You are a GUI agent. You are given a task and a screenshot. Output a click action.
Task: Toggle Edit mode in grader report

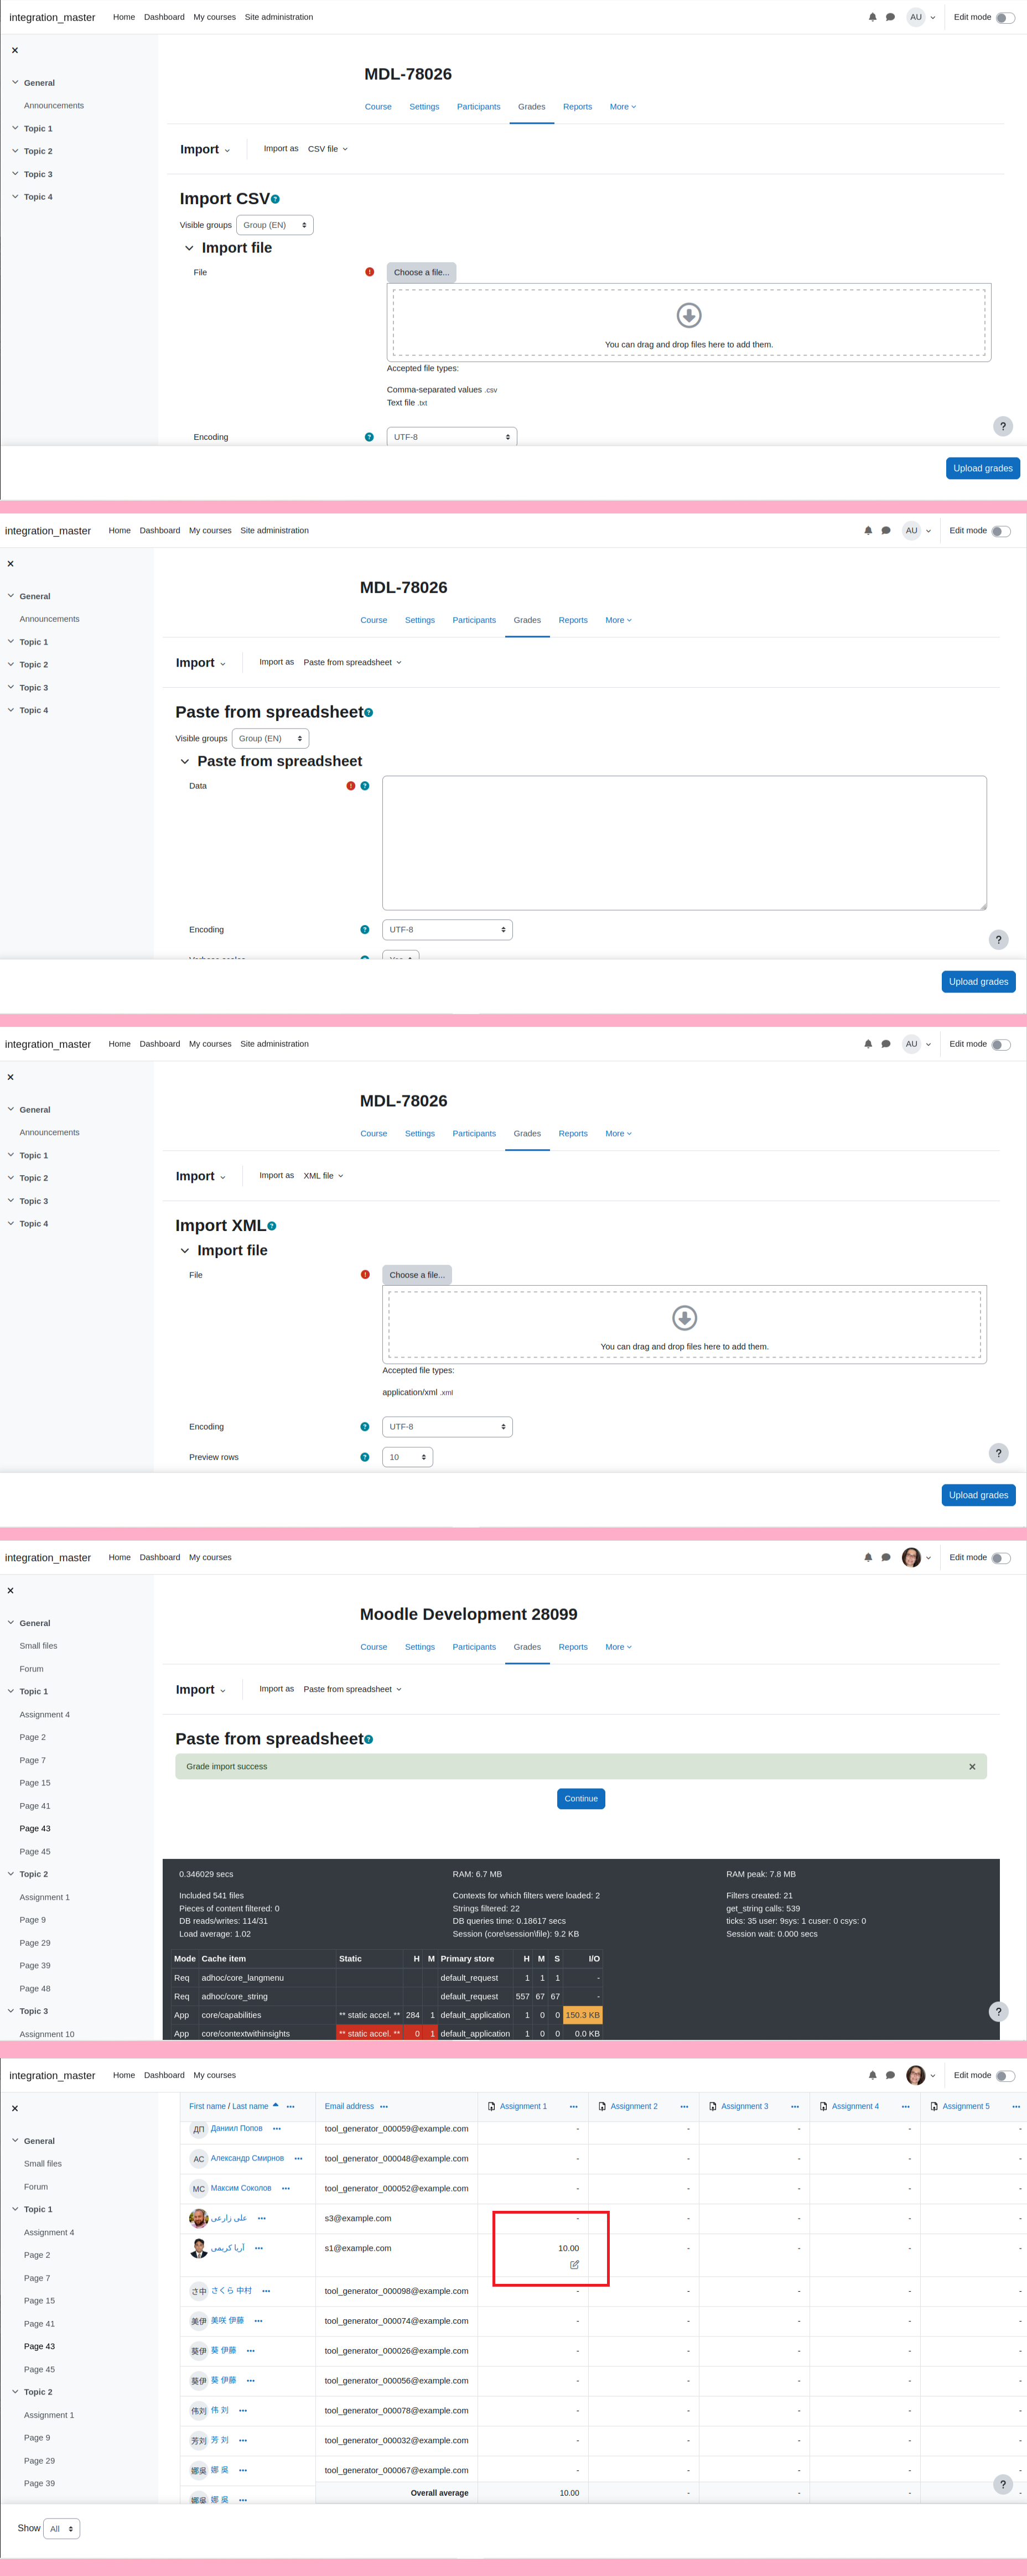(1005, 2076)
